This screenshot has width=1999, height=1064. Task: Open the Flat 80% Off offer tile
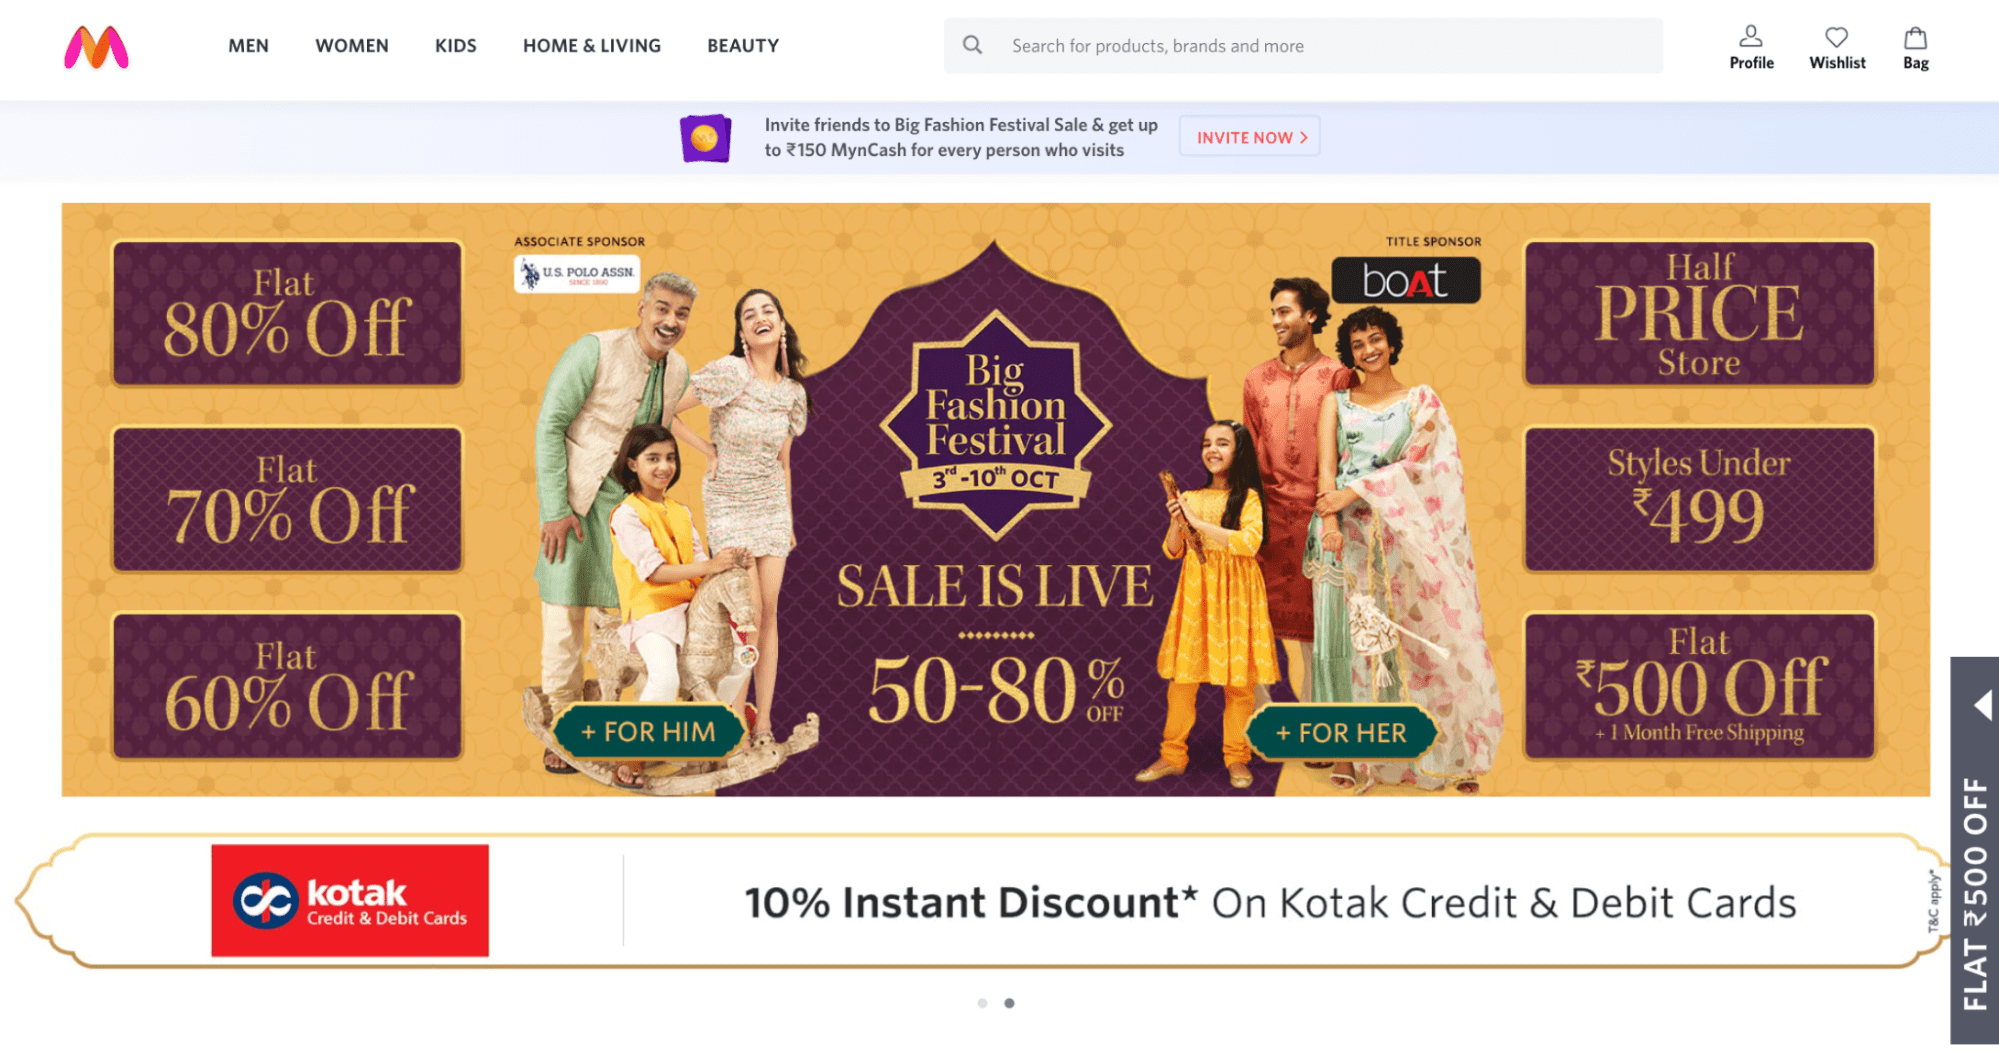[287, 313]
